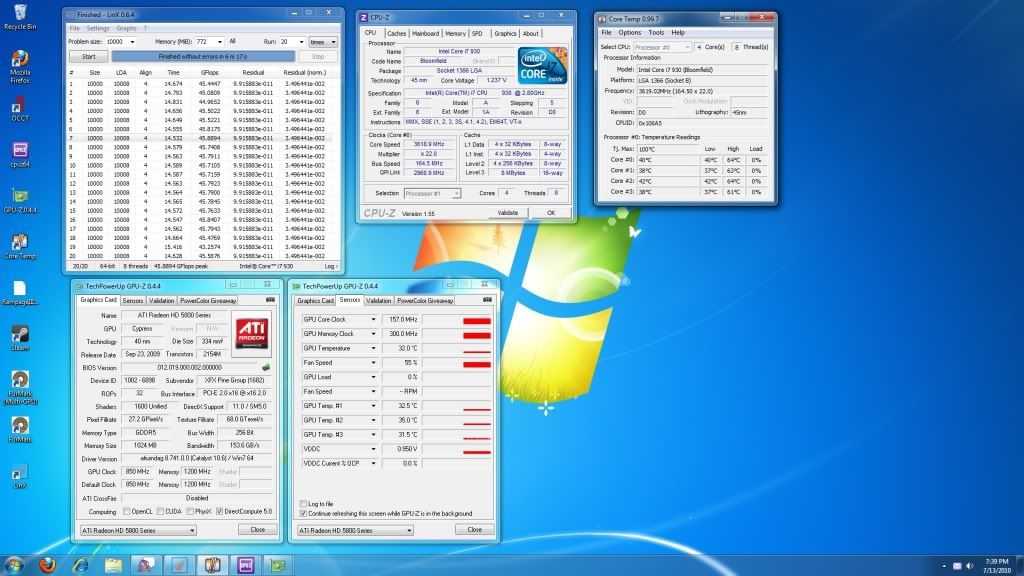Open the CPU-Z processor Selection dropdown
The image size is (1024, 576).
(432, 193)
